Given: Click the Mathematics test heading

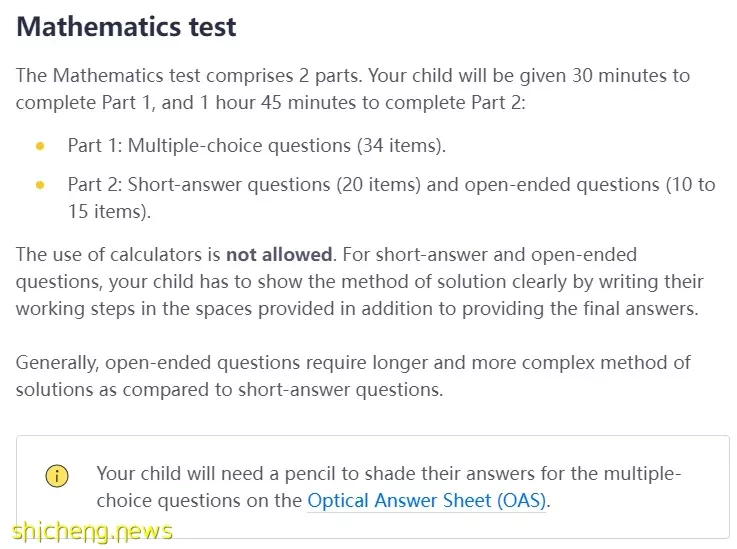Looking at the screenshot, I should point(126,26).
